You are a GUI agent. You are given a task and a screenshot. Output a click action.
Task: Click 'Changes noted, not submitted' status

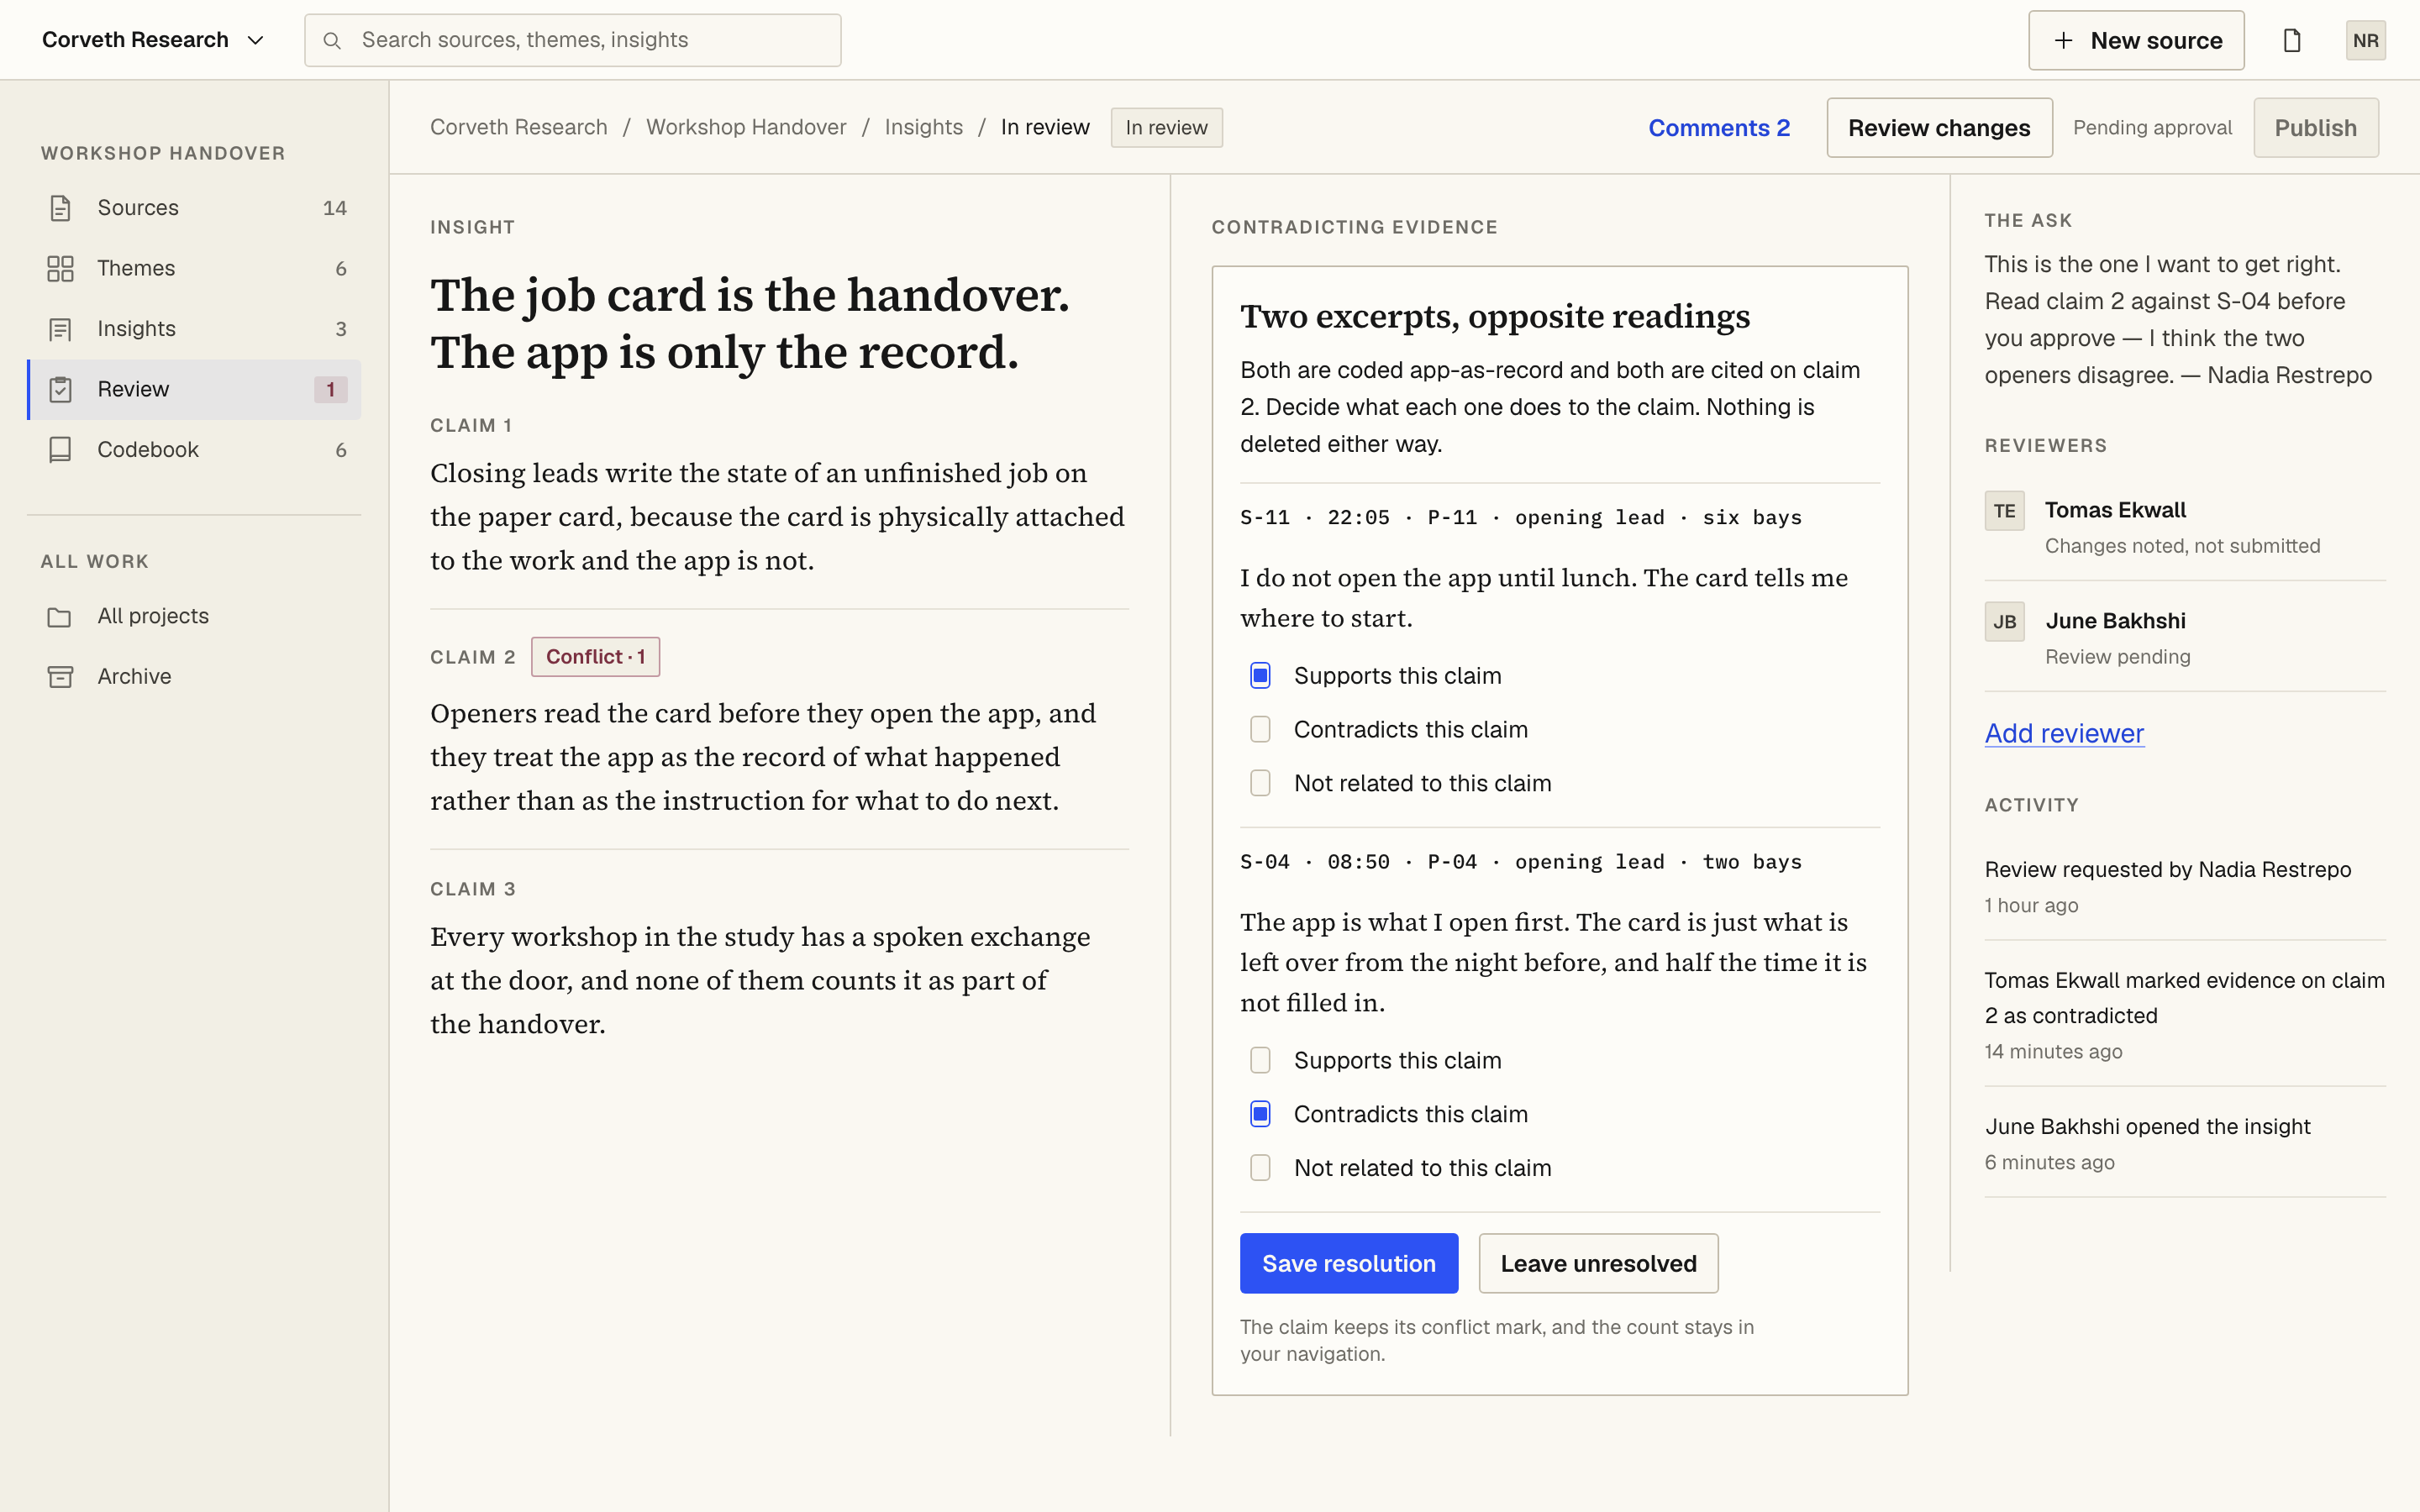pos(2182,546)
